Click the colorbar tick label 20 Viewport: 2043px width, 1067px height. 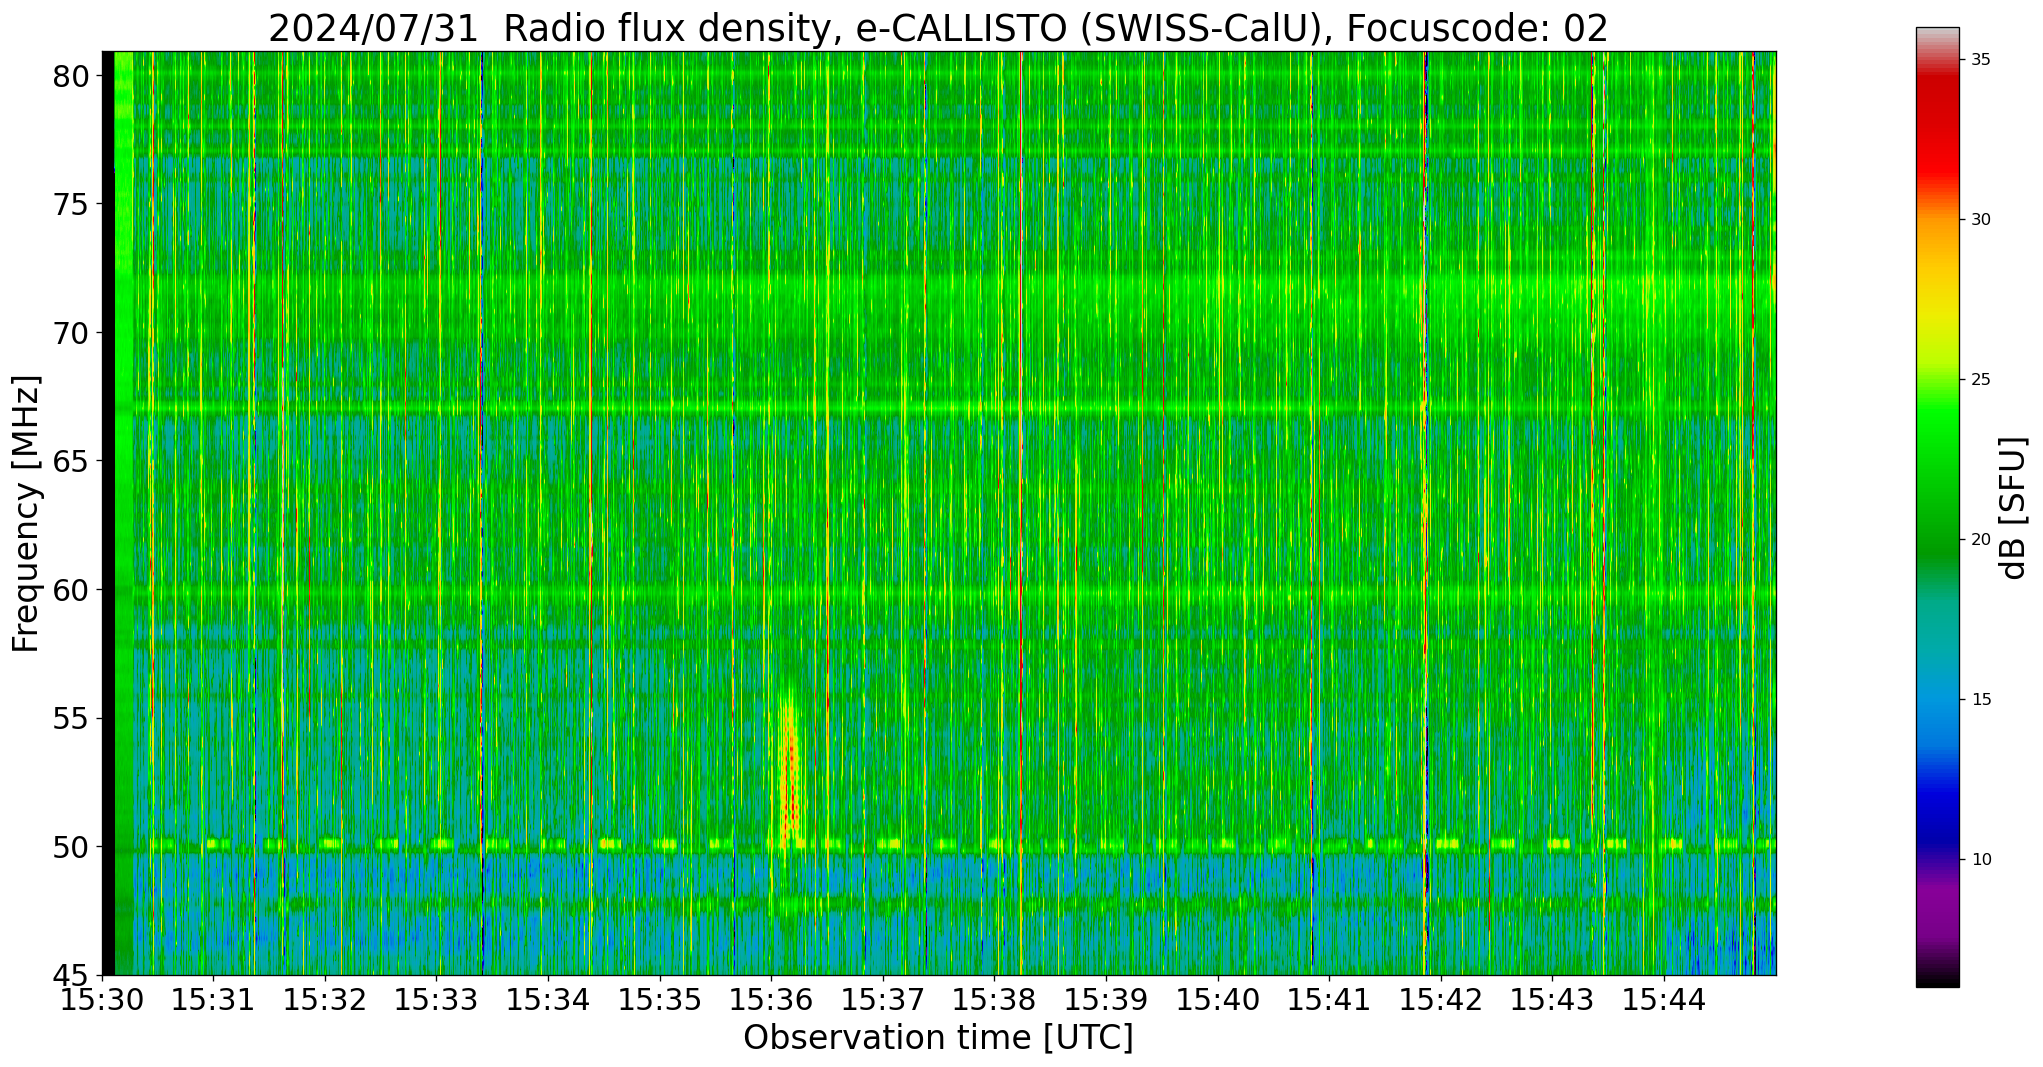(1980, 540)
